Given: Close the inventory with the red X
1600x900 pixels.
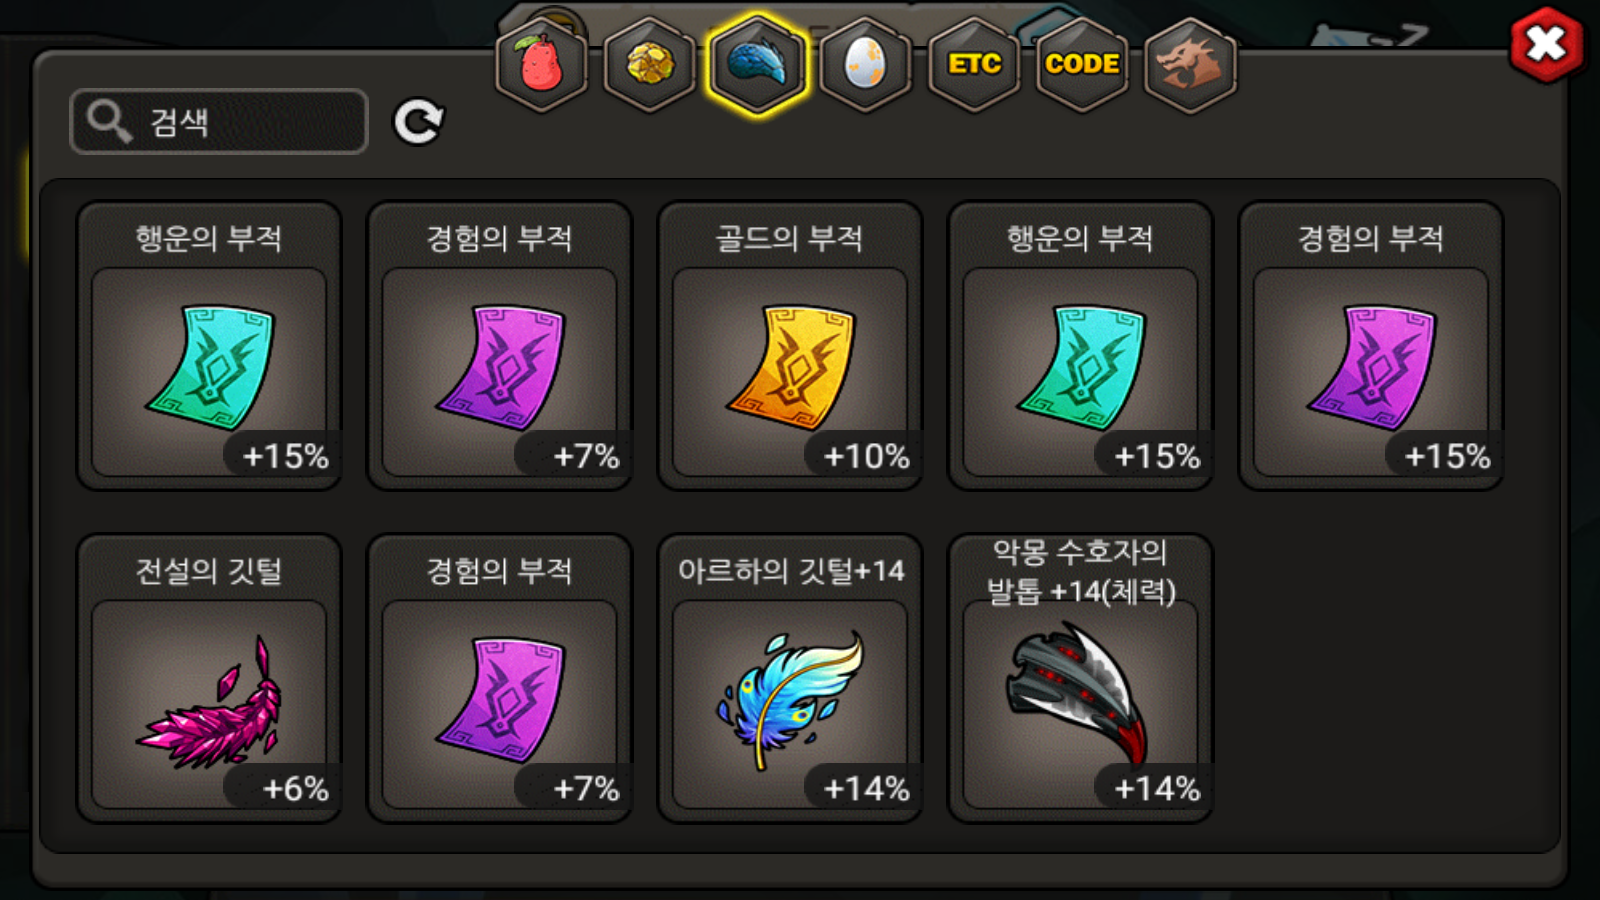Looking at the screenshot, I should (1547, 44).
